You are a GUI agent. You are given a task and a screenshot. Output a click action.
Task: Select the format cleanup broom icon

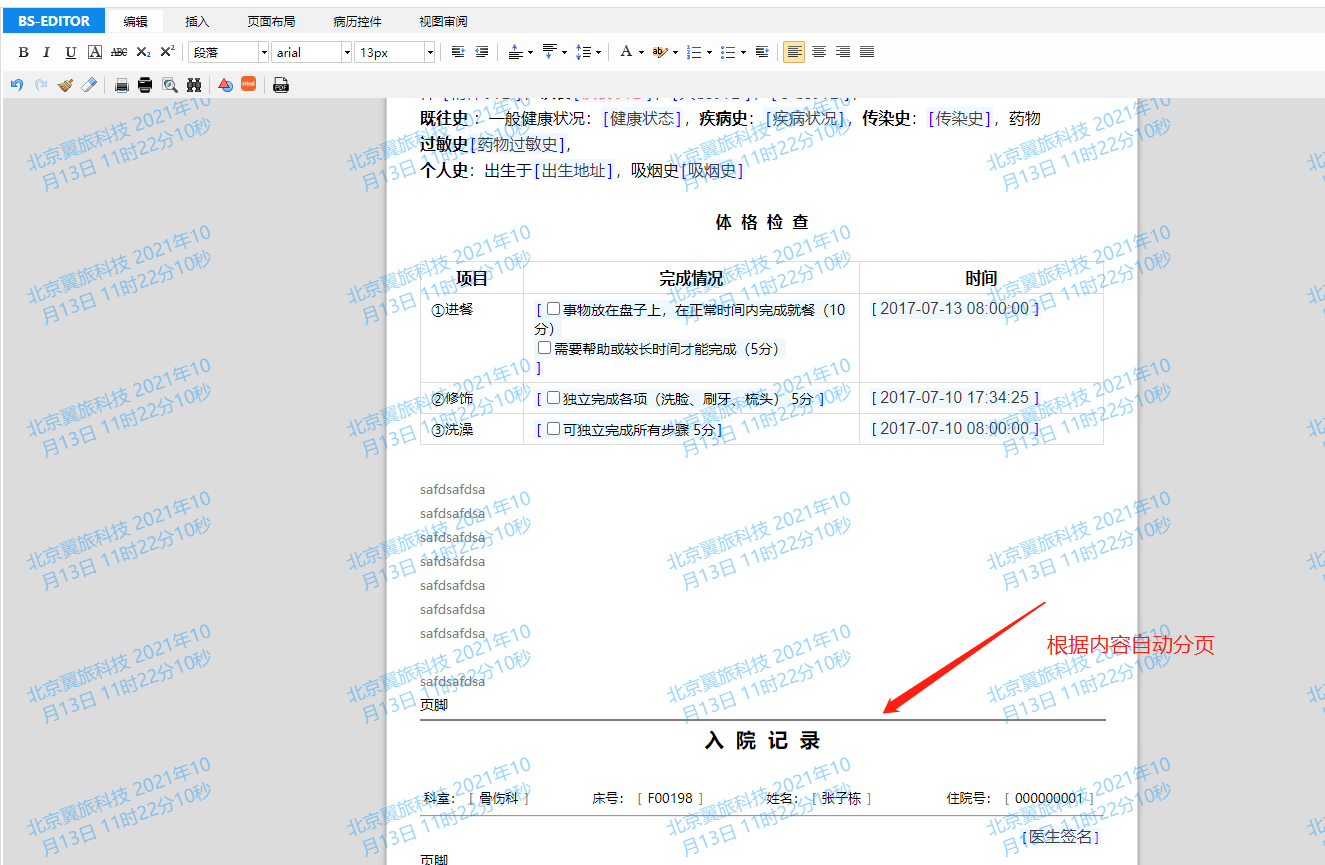64,84
